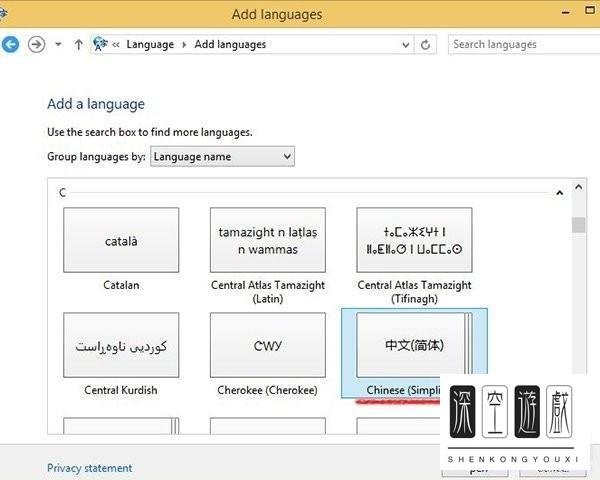Screen dimensions: 600x480
Task: Select the Central Kurdish language tile
Action: pos(121,345)
